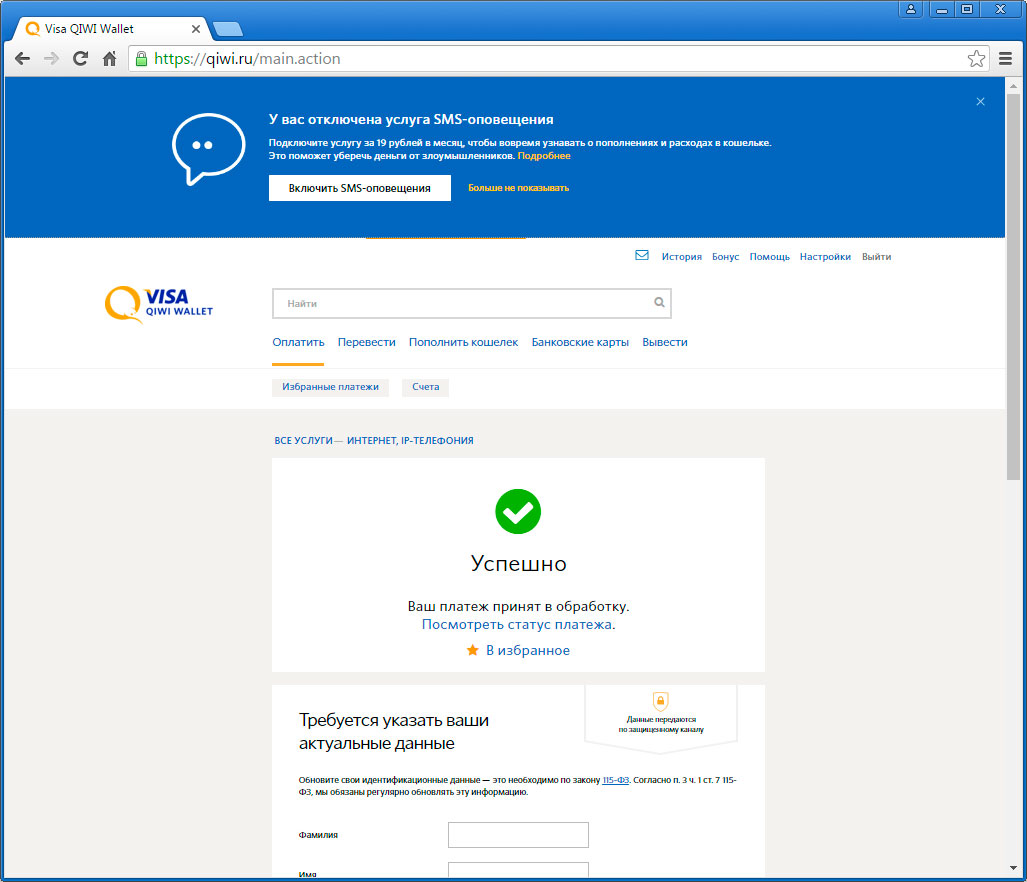1027x882 pixels.
Task: Open История in top menu
Action: [x=681, y=257]
